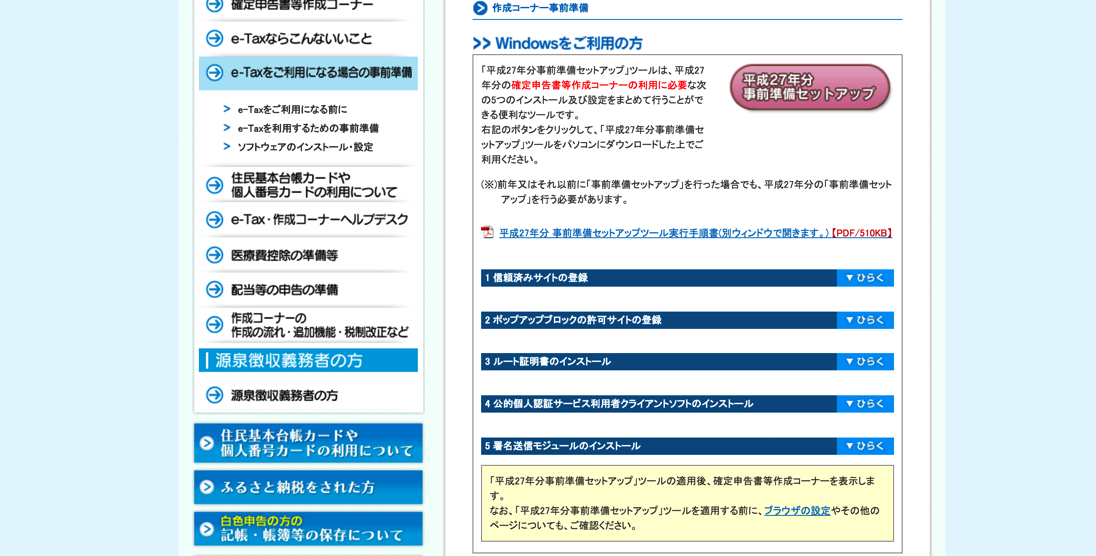Click 源泉徴収義務者の方 blue section header
This screenshot has width=1096, height=556.
pyautogui.click(x=308, y=360)
